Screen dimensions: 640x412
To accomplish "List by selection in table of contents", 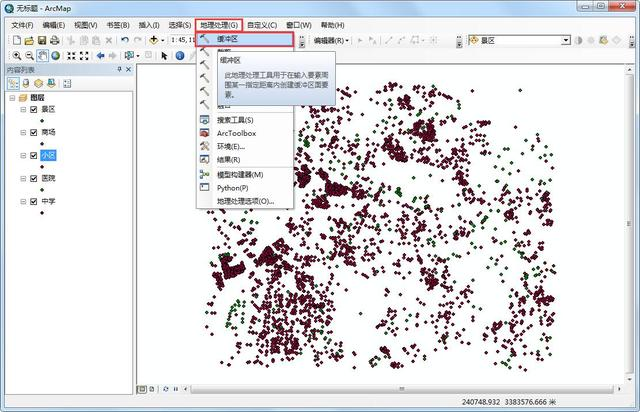I will (x=51, y=84).
